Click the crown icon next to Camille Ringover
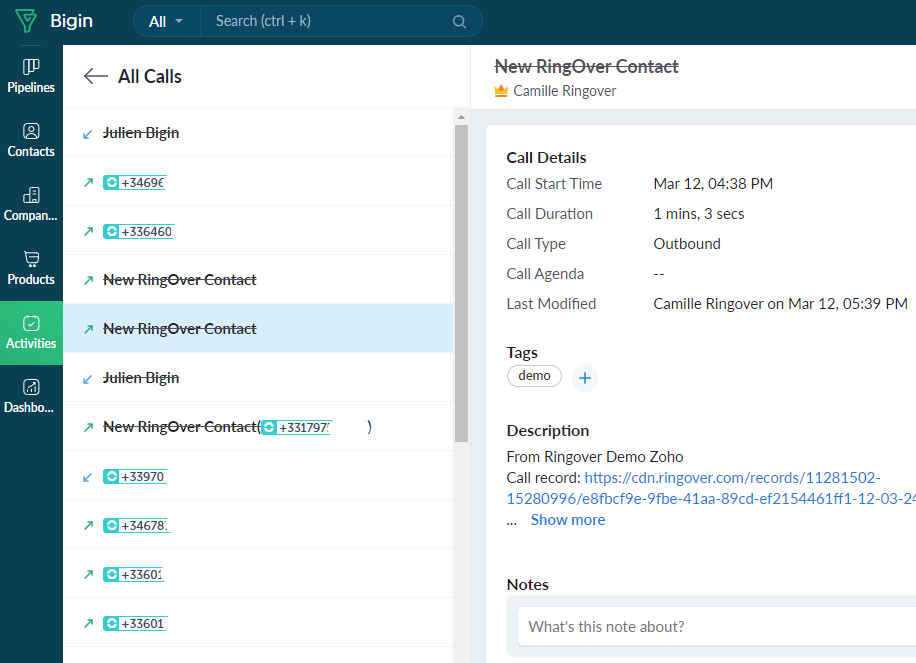916x663 pixels. click(x=501, y=91)
